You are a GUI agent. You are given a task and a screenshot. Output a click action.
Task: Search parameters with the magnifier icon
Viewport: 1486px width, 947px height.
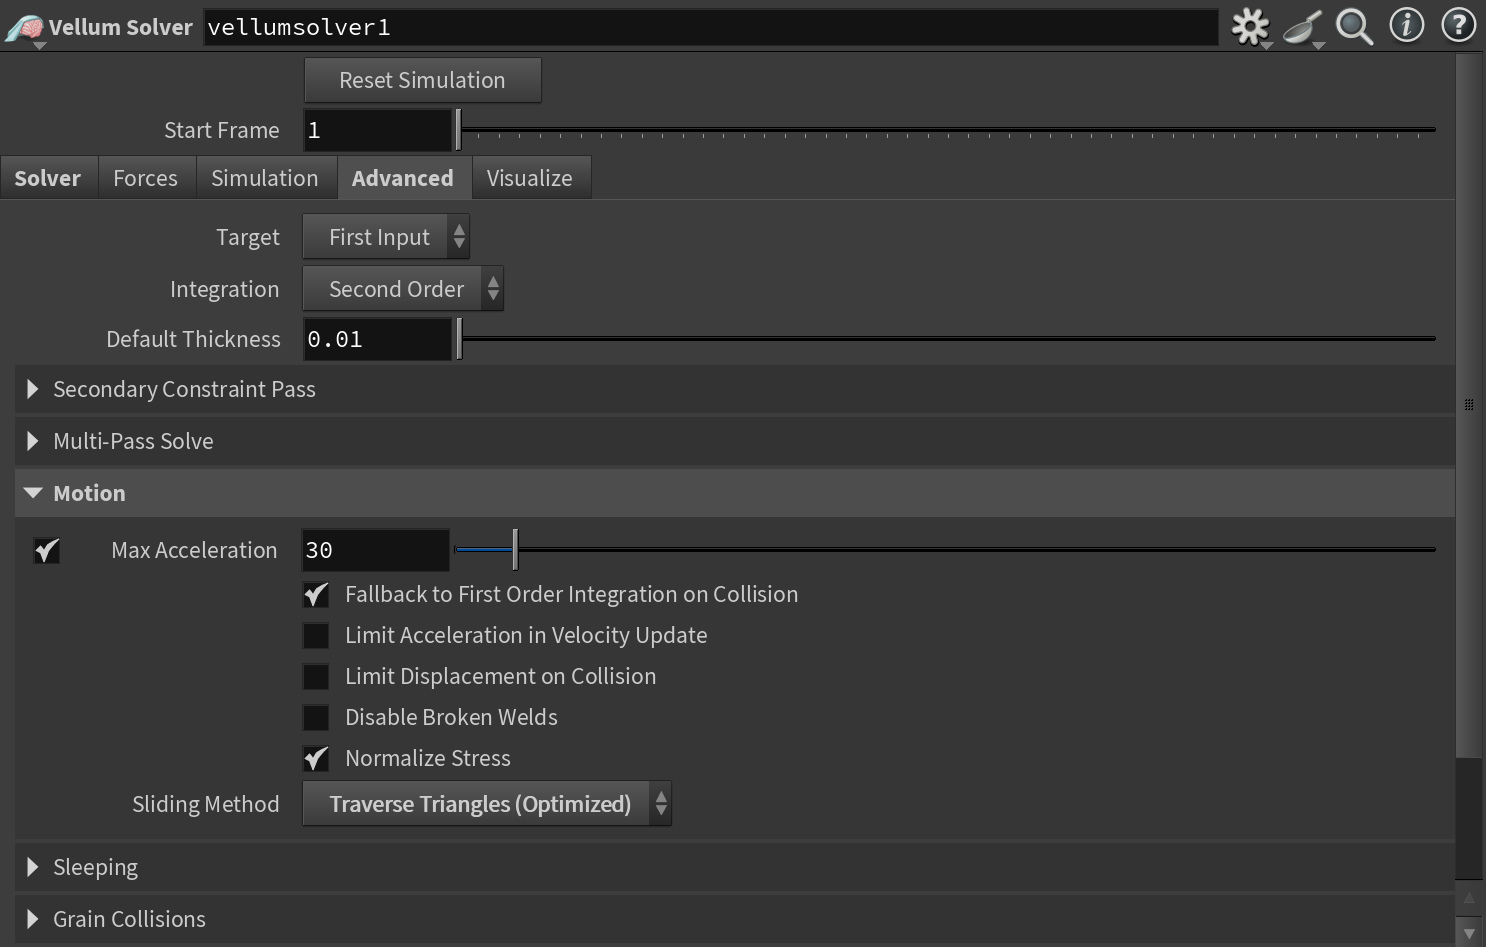[x=1355, y=27]
